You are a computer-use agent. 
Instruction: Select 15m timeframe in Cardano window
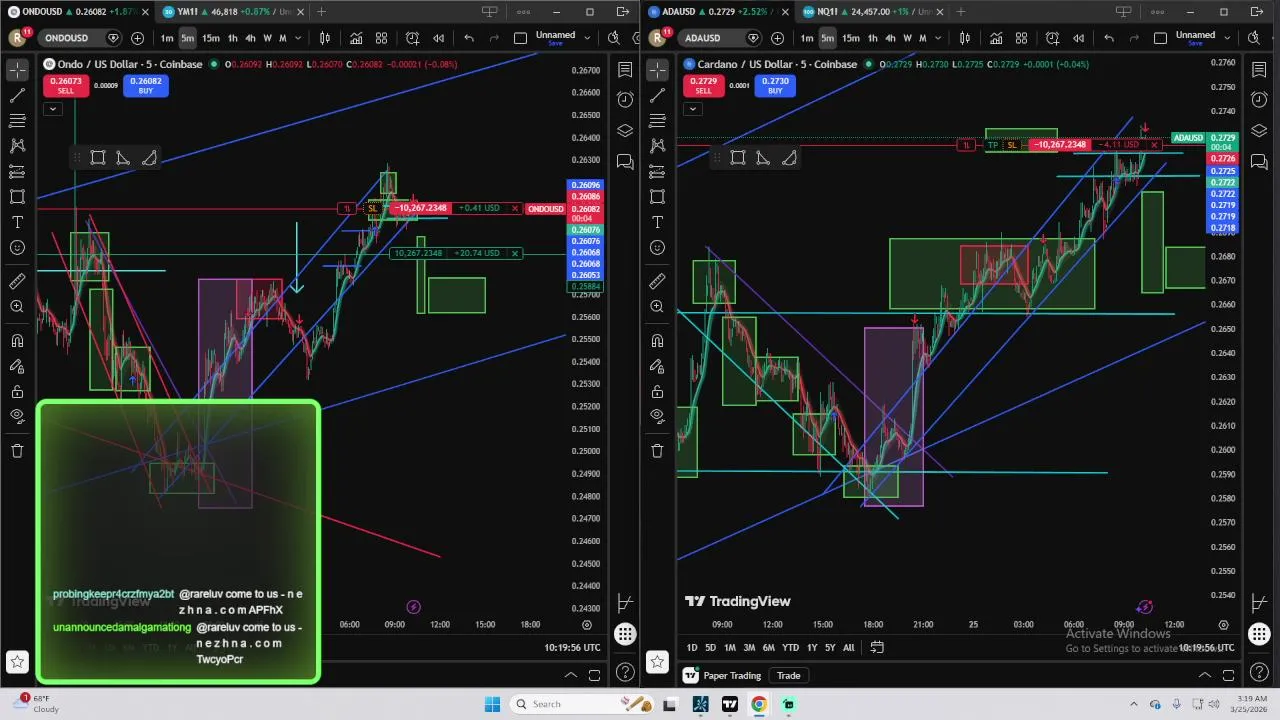click(x=850, y=38)
